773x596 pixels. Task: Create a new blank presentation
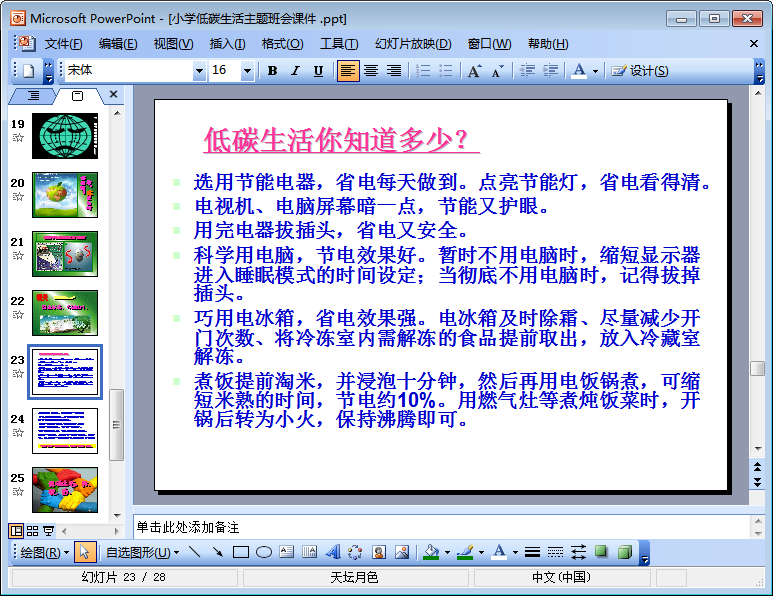tap(29, 71)
